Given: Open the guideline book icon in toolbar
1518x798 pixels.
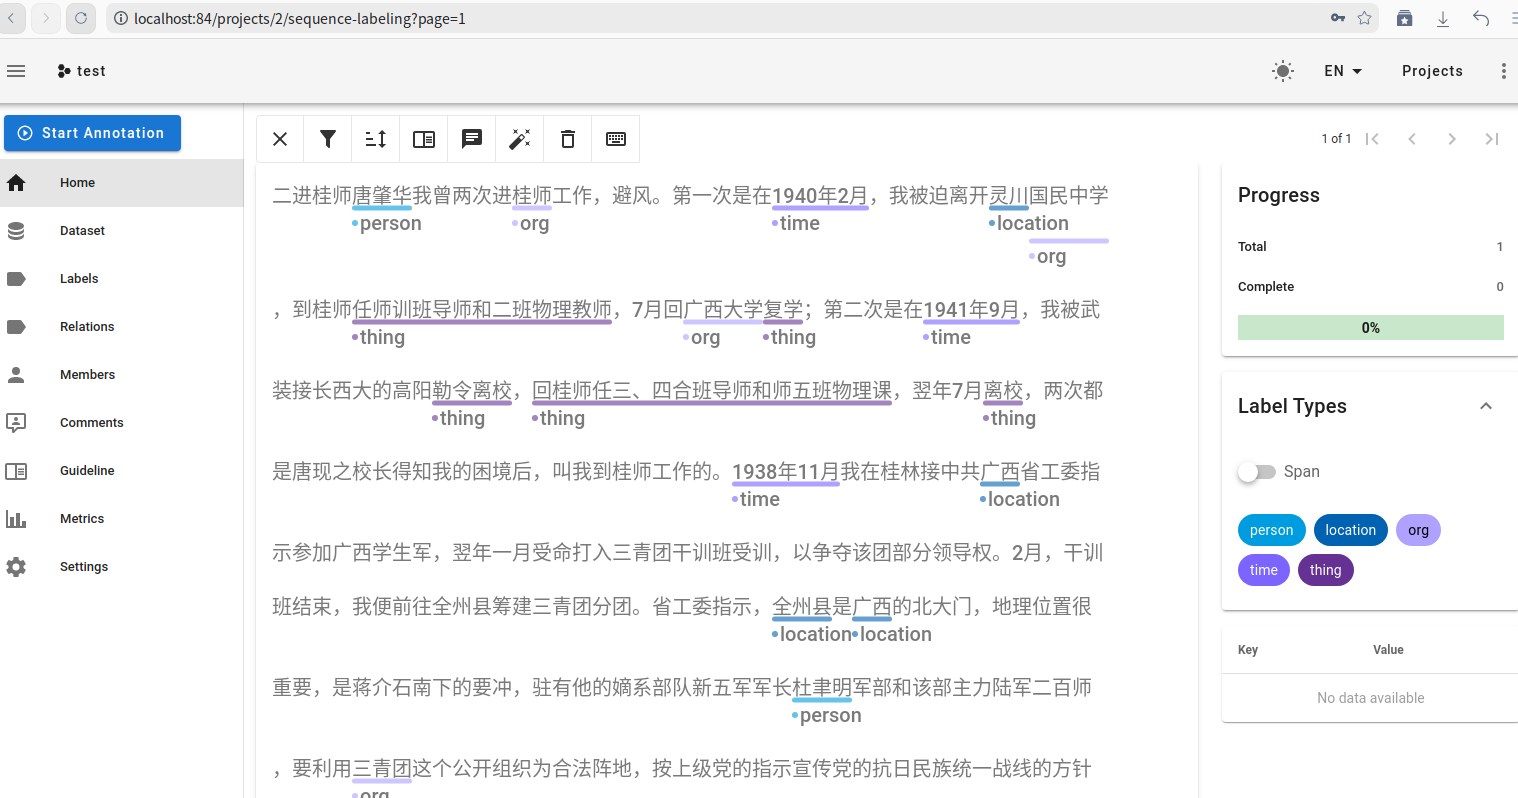Looking at the screenshot, I should tap(424, 139).
